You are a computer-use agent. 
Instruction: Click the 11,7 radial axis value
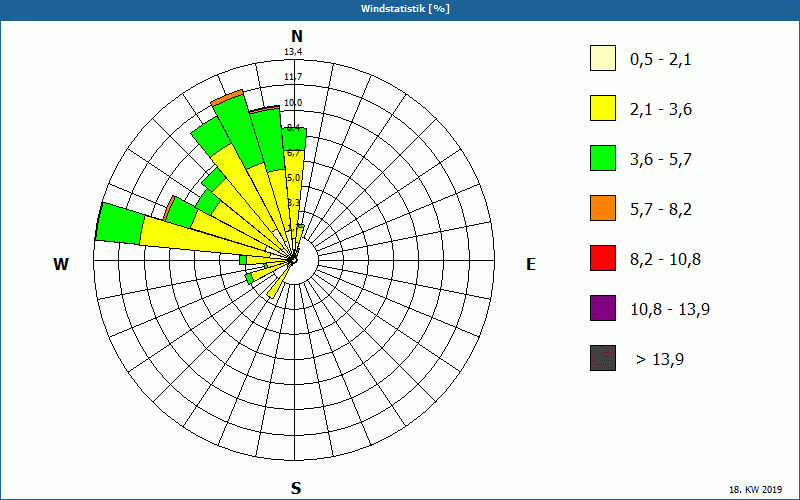click(293, 77)
